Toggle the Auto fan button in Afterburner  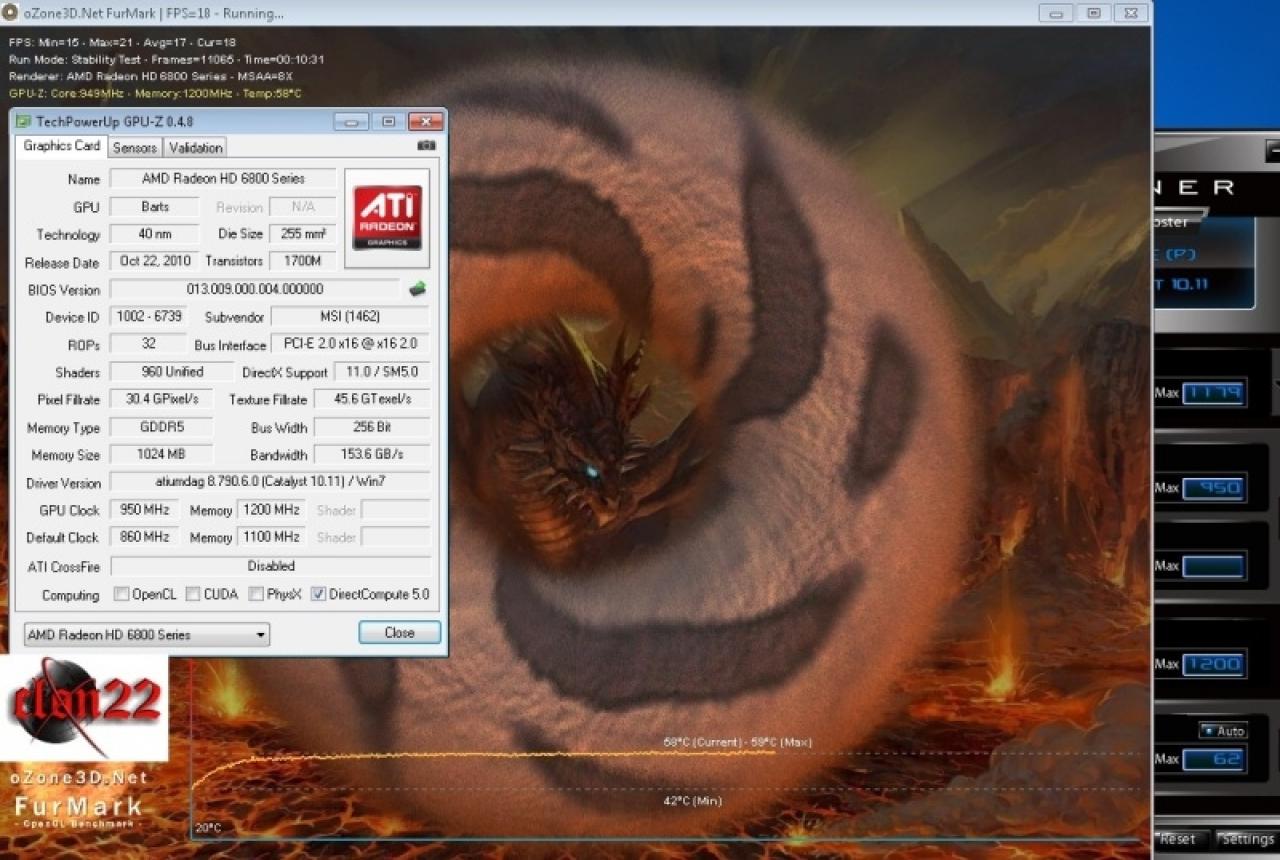click(1224, 731)
